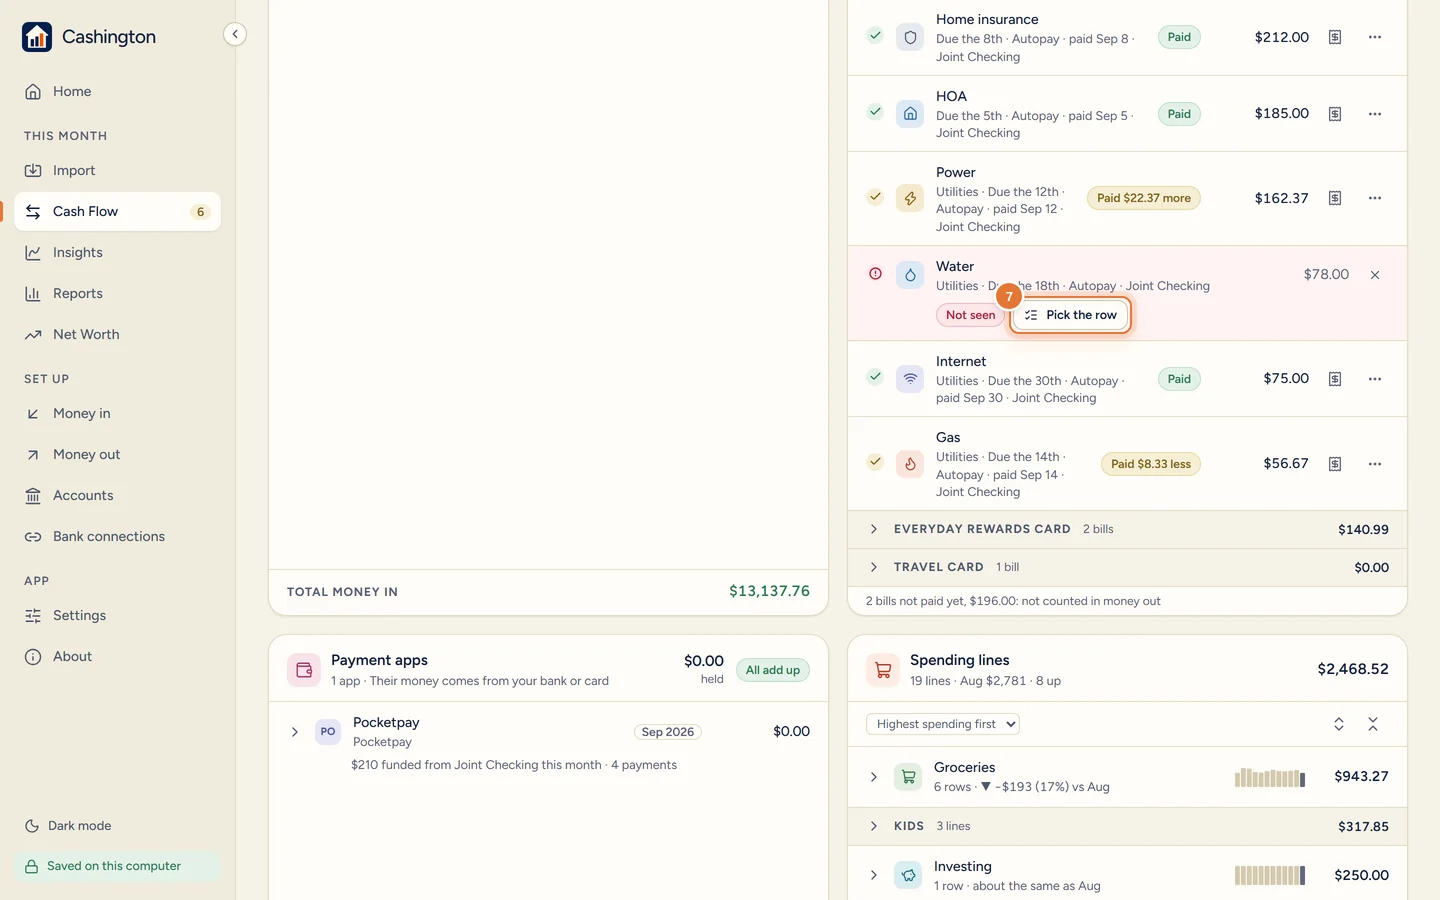
Task: Click the green cart icon beside Groceries
Action: pos(908,777)
